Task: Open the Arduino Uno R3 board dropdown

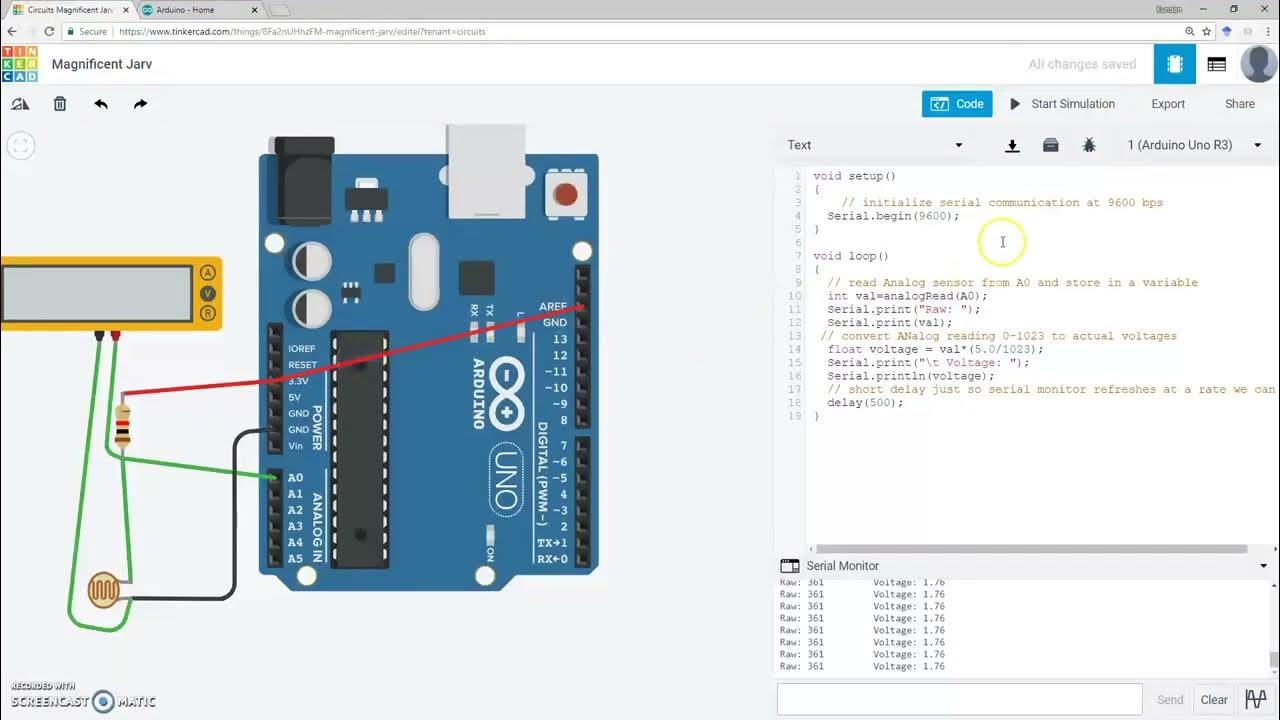Action: [x=1195, y=145]
